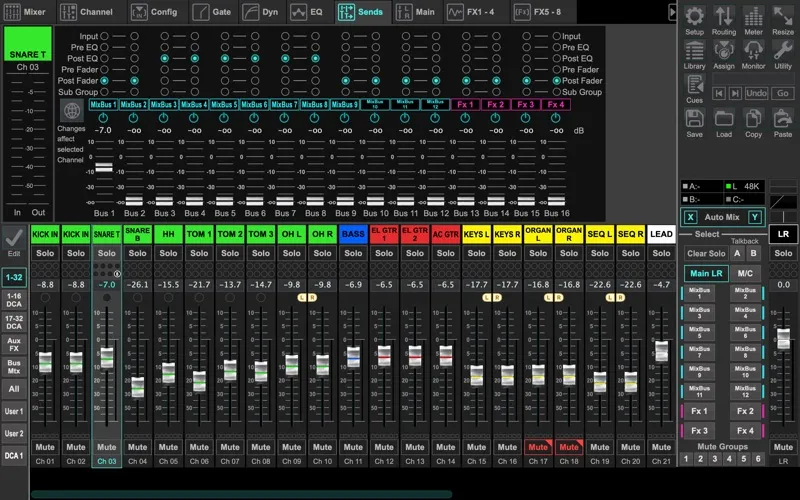Click the previous cue arrow button
The width and height of the screenshot is (800, 500).
(x=719, y=93)
